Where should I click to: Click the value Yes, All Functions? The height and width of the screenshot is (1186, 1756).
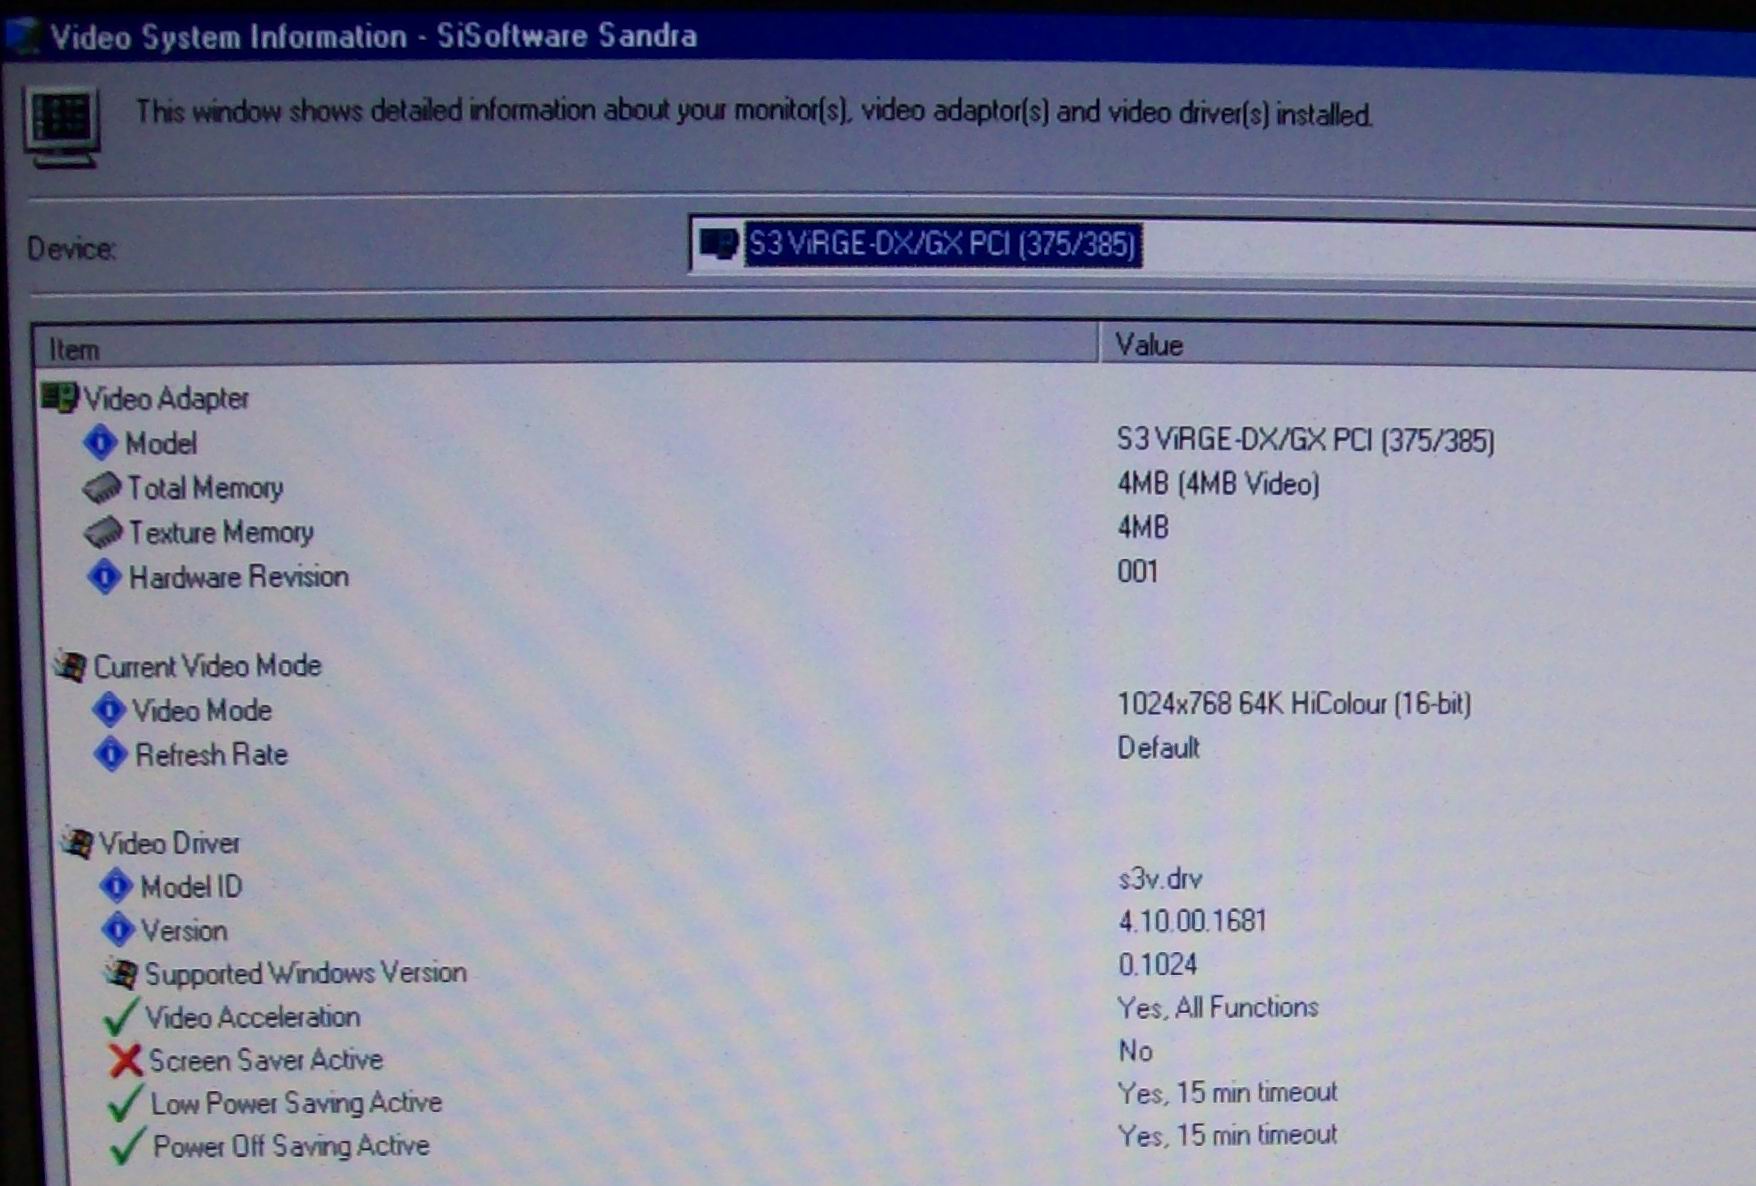click(1218, 1007)
